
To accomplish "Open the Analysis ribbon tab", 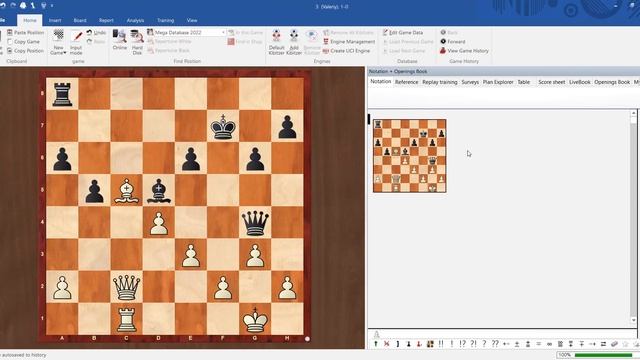I will (135, 20).
